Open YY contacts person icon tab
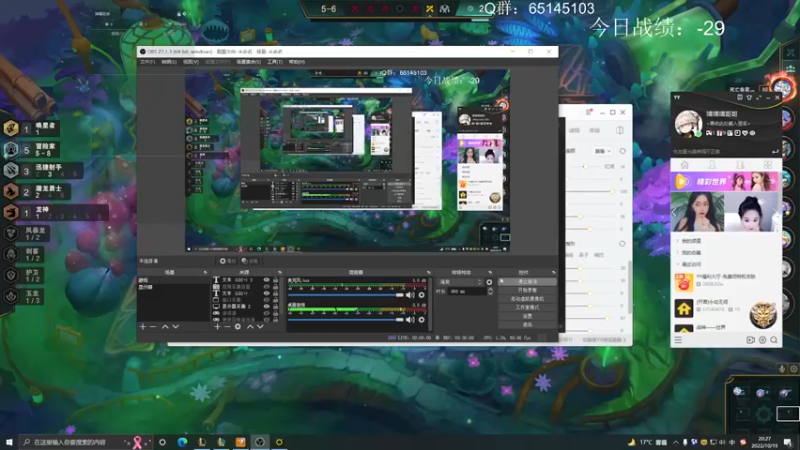 712,165
